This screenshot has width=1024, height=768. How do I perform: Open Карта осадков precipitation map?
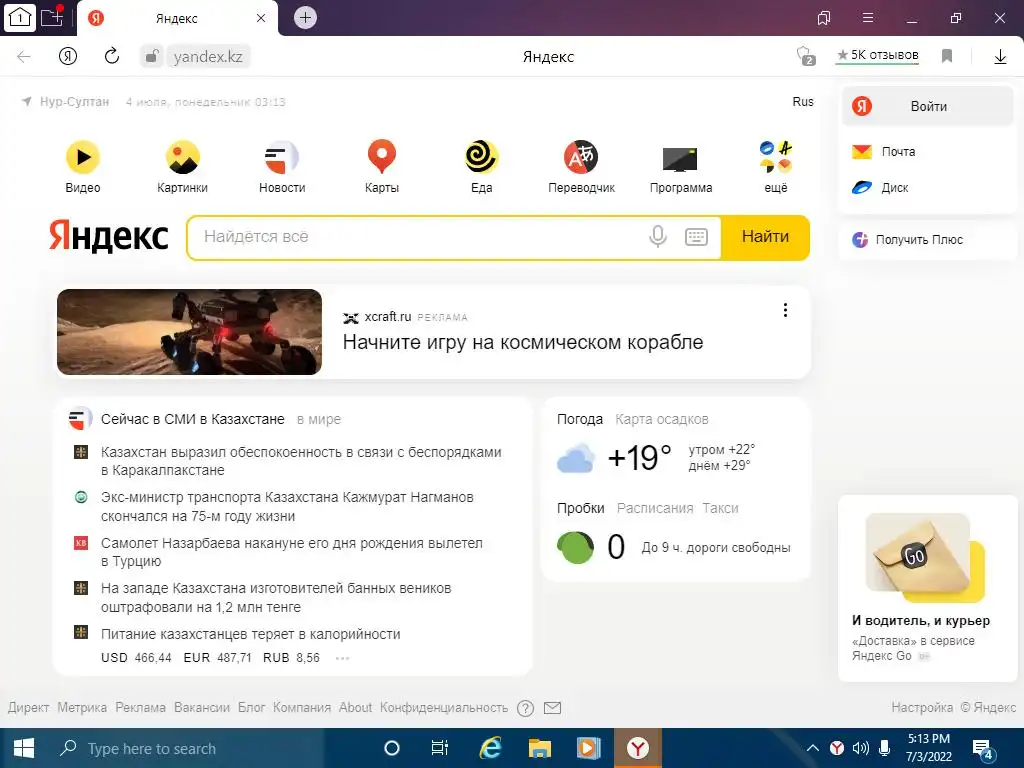[662, 419]
